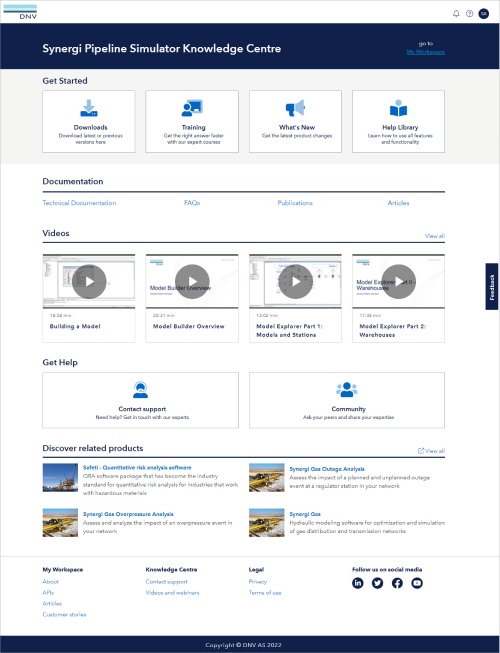Open the LinkedIn social icon
Viewport: 500px width, 653px height.
pos(358,583)
